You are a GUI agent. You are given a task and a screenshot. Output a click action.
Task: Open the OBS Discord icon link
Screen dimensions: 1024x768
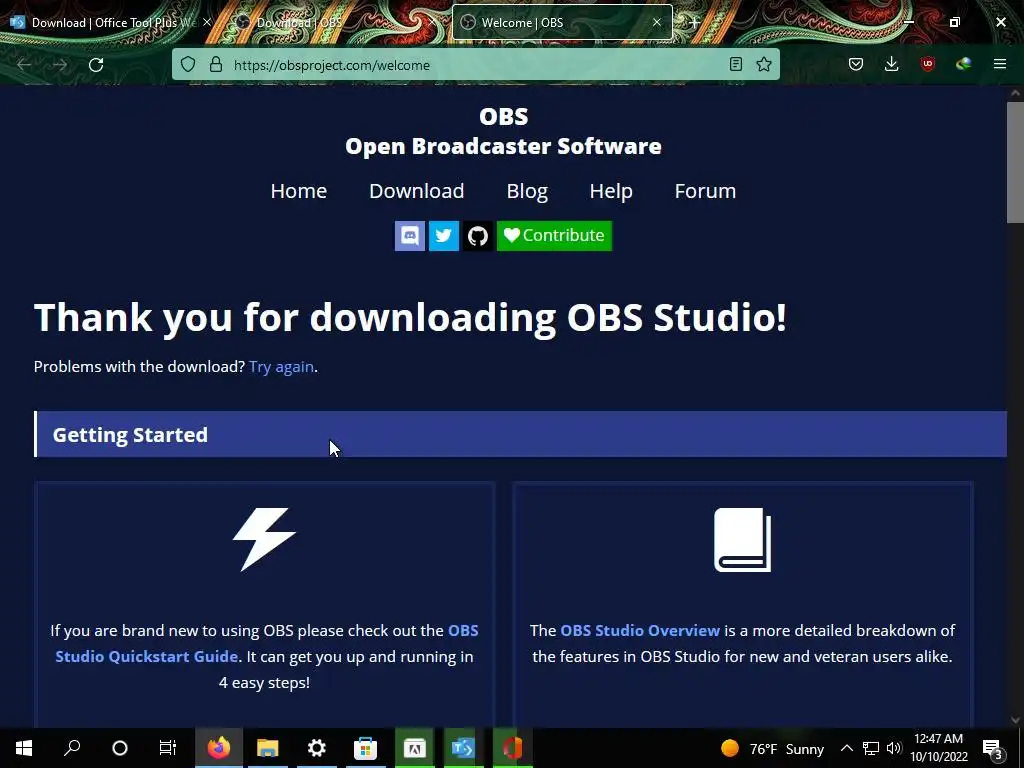click(409, 236)
